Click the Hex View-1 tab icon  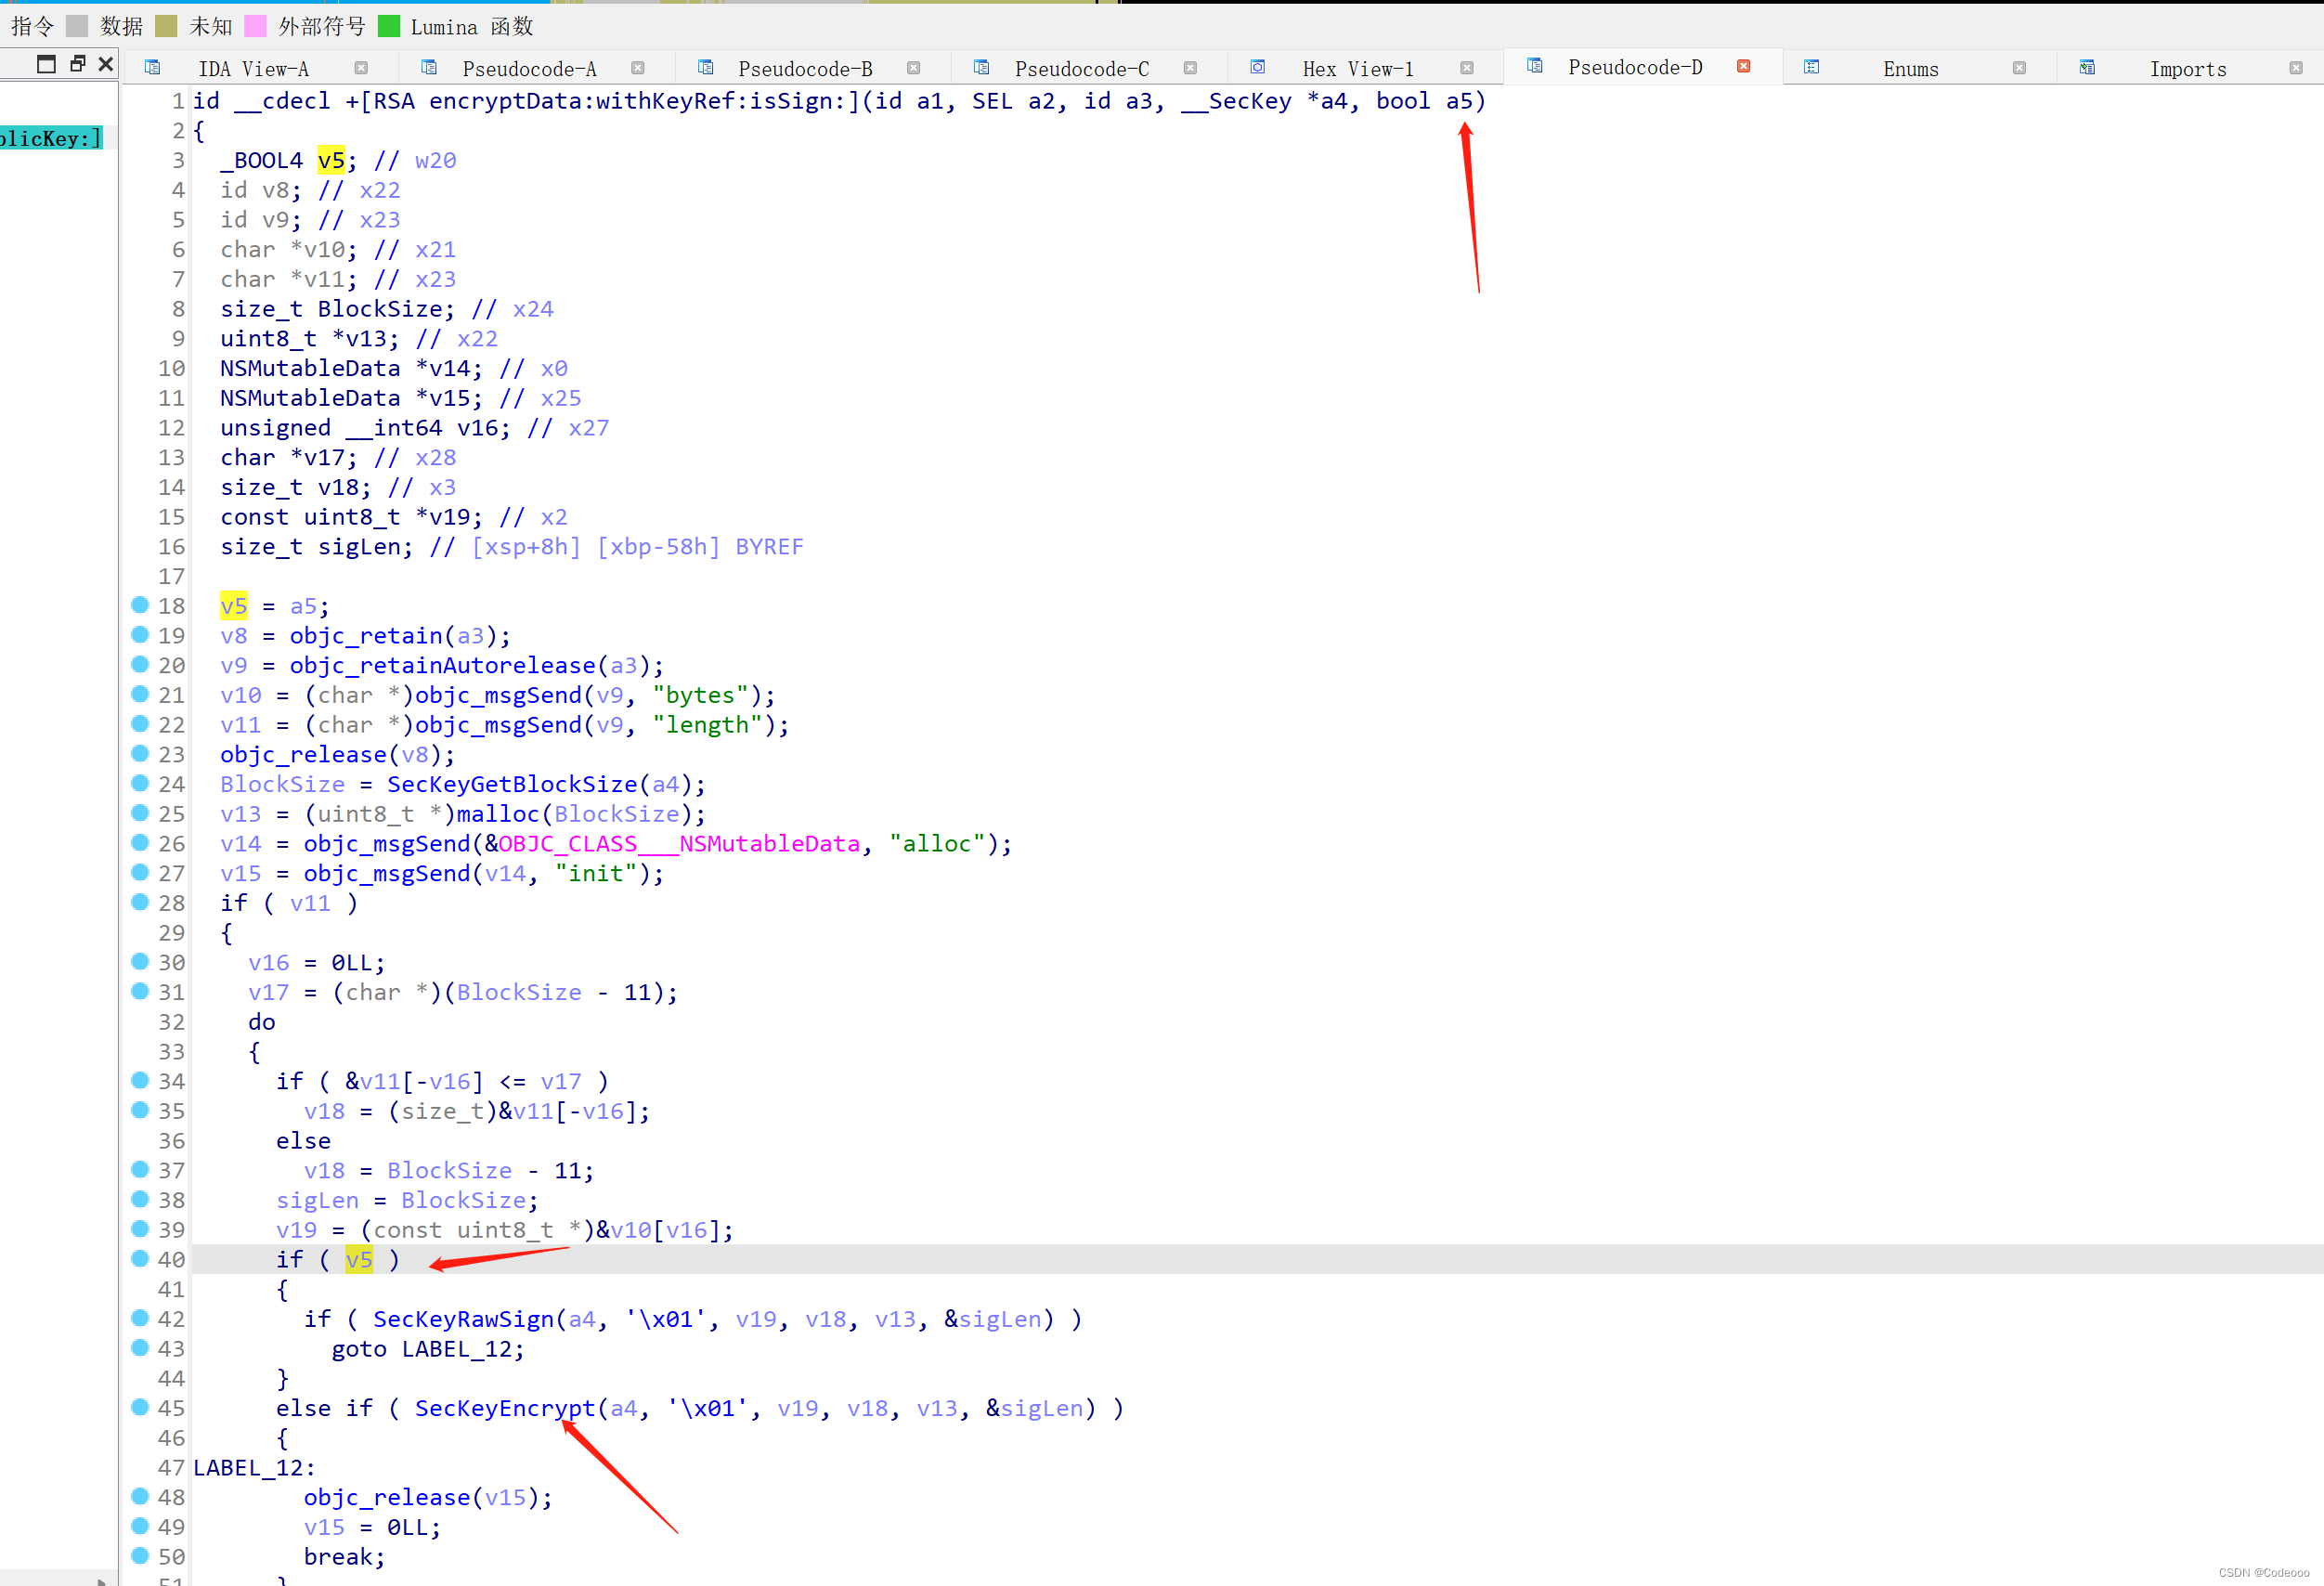coord(1257,68)
